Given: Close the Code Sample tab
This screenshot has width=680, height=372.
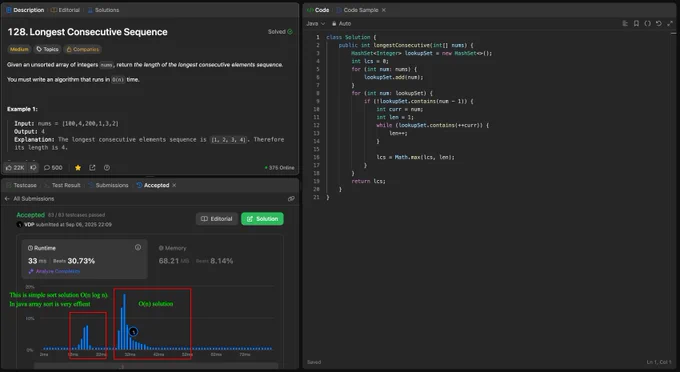Looking at the screenshot, I should 383,10.
